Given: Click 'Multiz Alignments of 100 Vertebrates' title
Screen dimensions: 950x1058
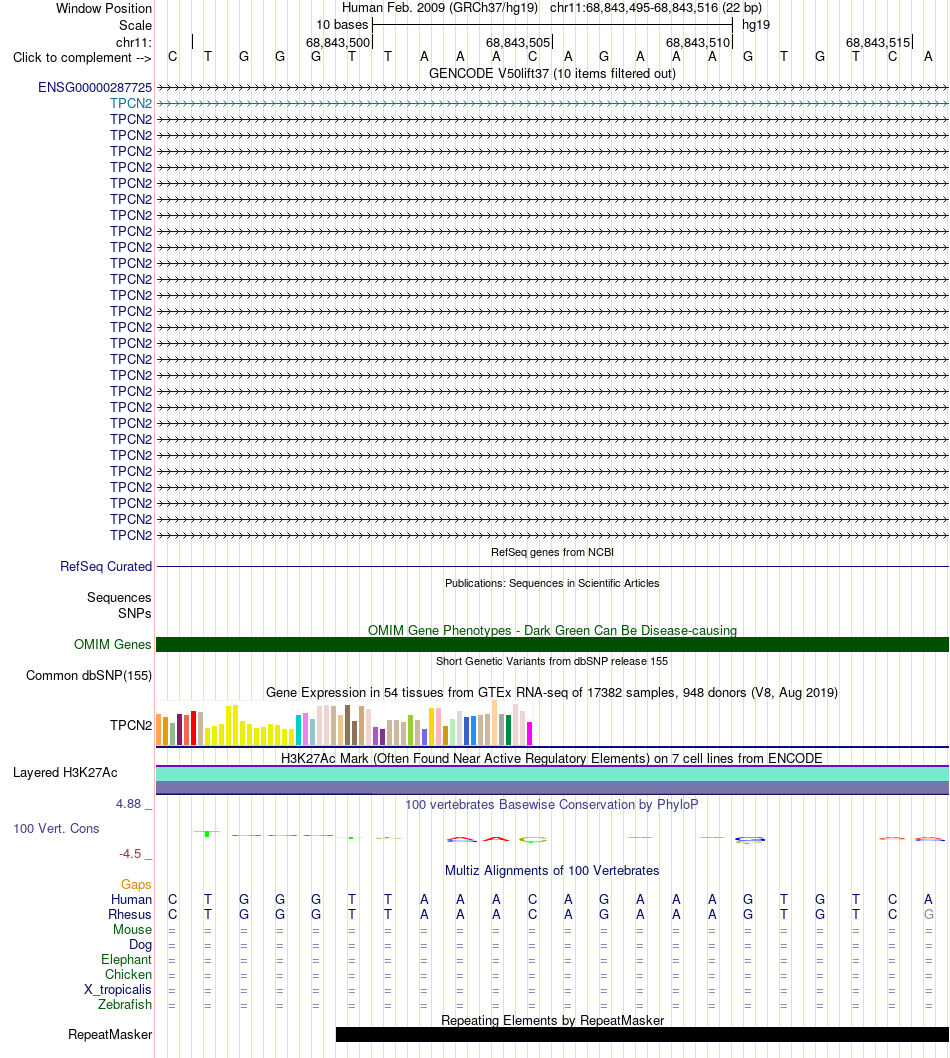Looking at the screenshot, I should [552, 870].
